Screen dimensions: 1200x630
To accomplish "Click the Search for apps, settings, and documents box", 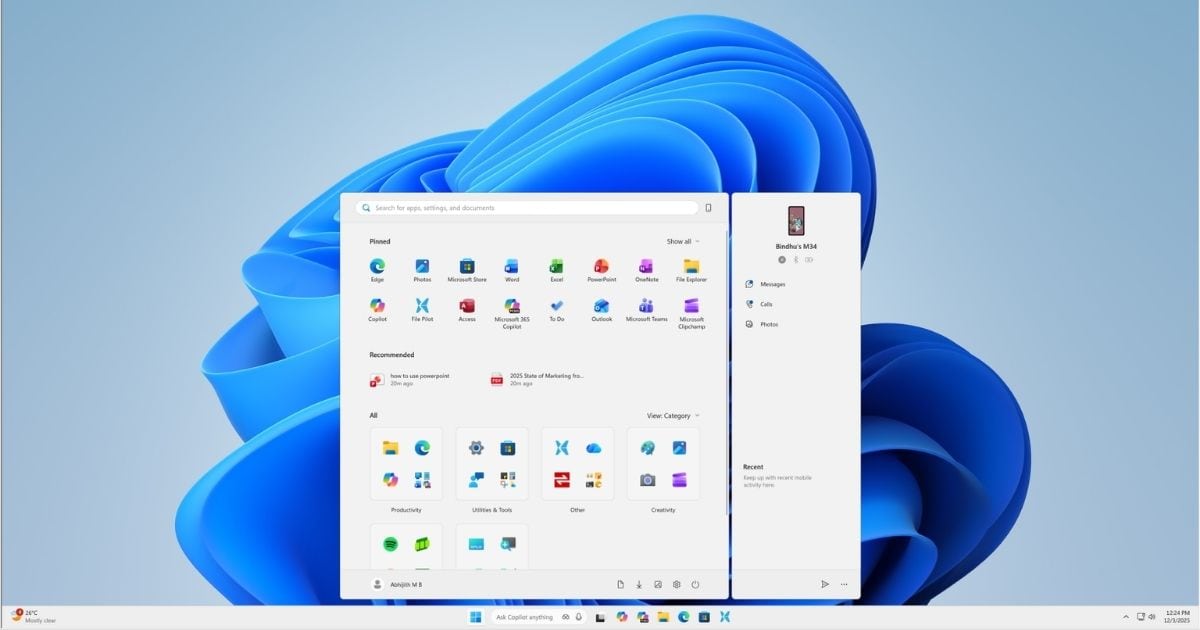I will (527, 208).
